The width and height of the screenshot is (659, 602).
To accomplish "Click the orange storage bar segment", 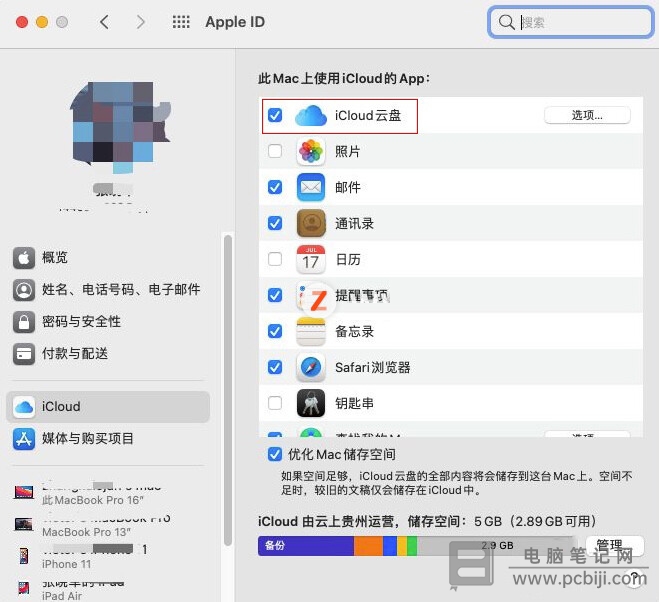I will pos(369,546).
